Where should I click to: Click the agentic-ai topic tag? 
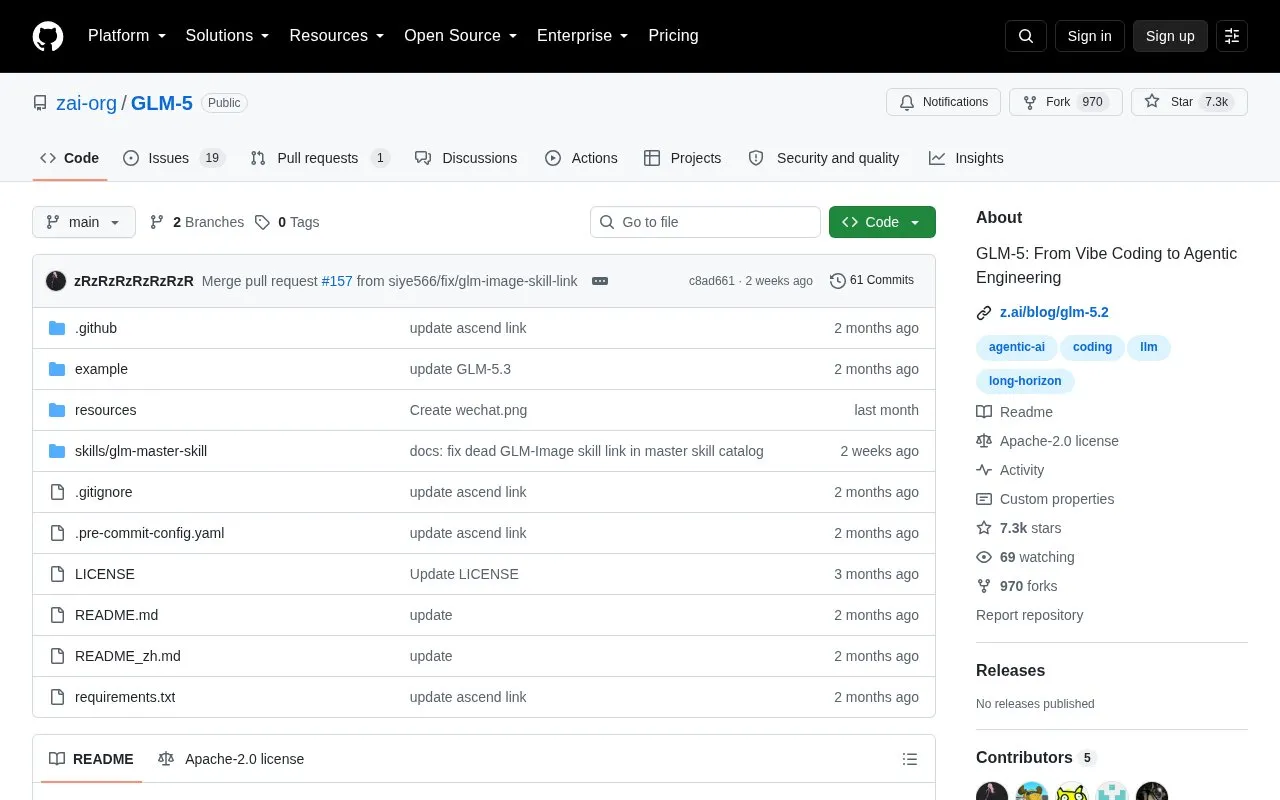1017,347
